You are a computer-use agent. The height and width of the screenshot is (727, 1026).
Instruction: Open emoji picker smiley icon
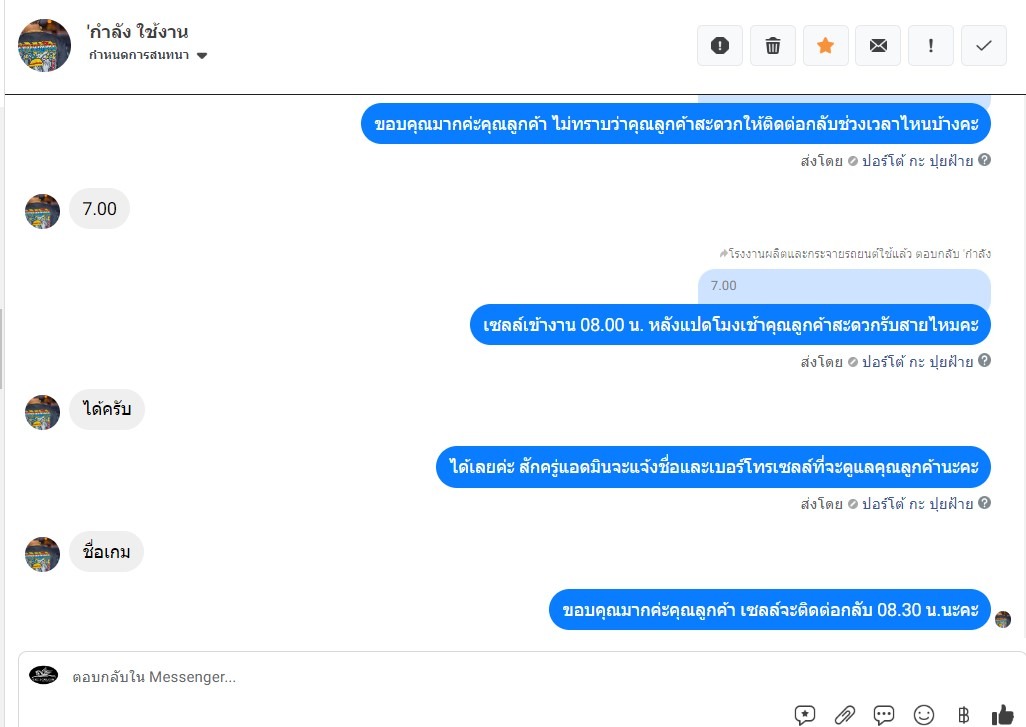point(924,715)
